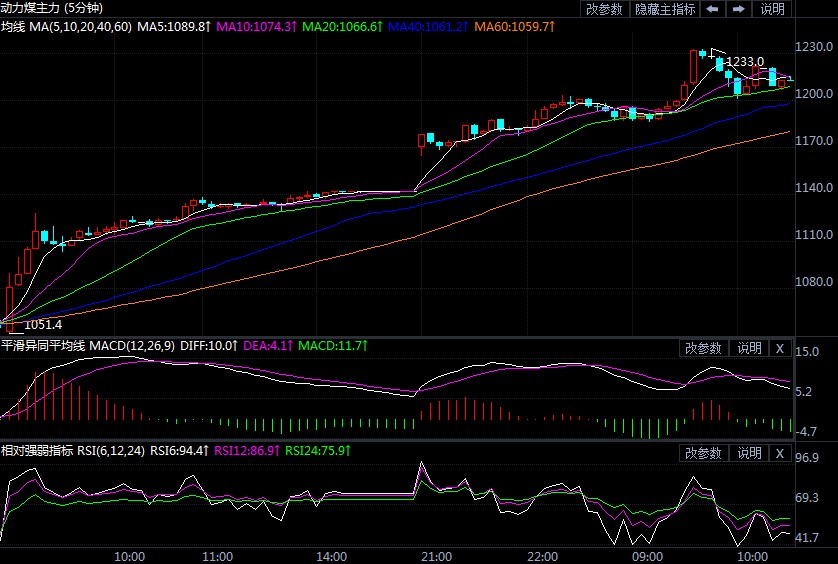Screen dimensions: 838x564
Task: Click the left arrow button in top toolbar
Action: coord(712,9)
